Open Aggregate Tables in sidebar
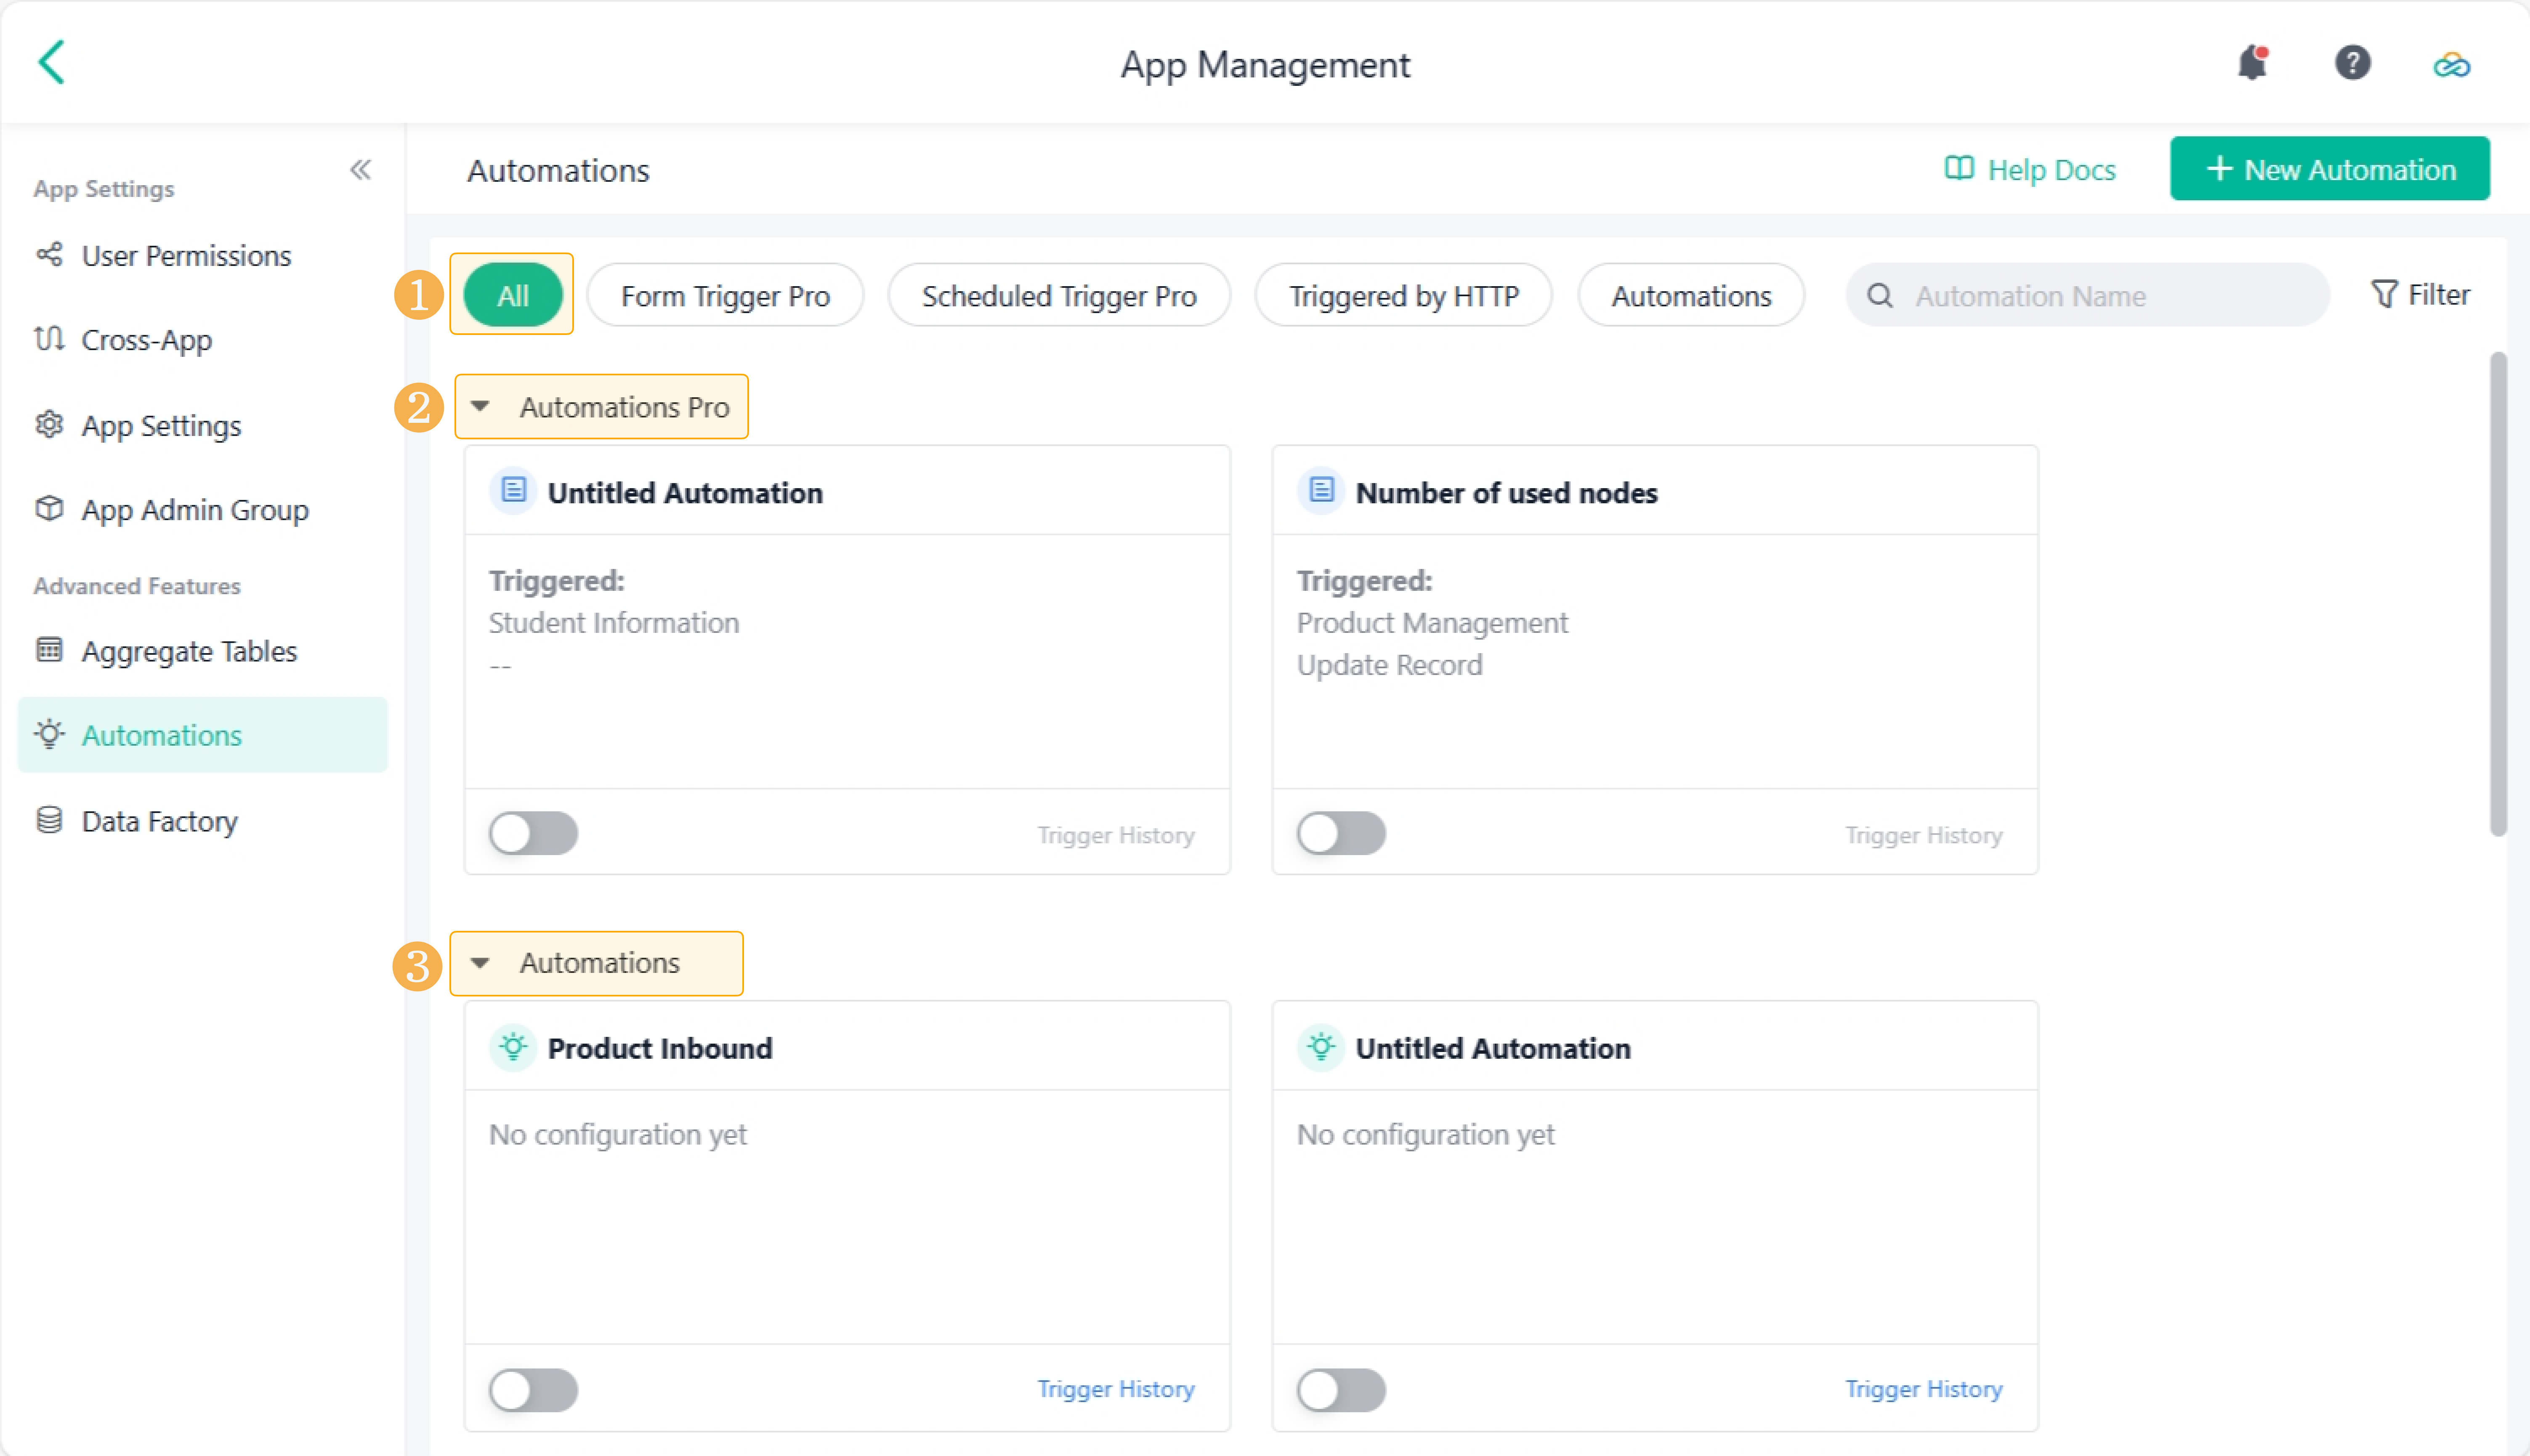The image size is (2530, 1456). (x=189, y=651)
